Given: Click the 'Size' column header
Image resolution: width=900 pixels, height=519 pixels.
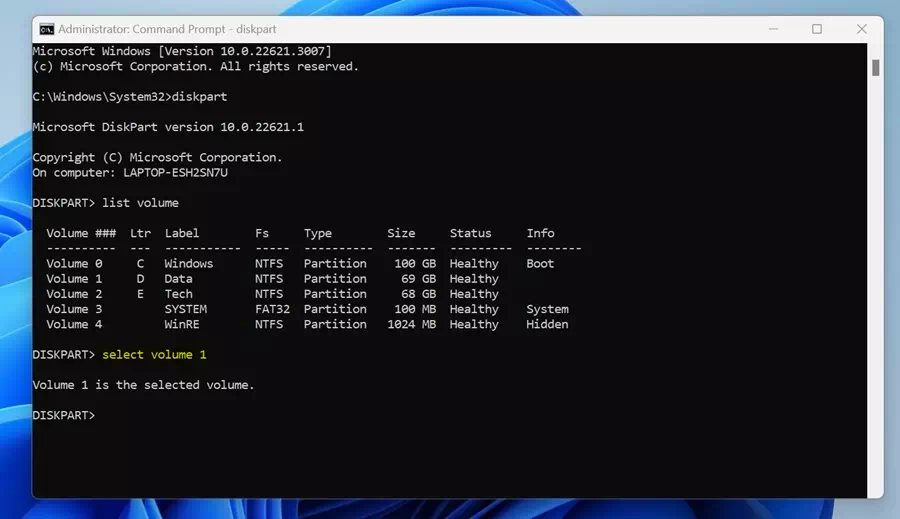Looking at the screenshot, I should (x=401, y=233).
